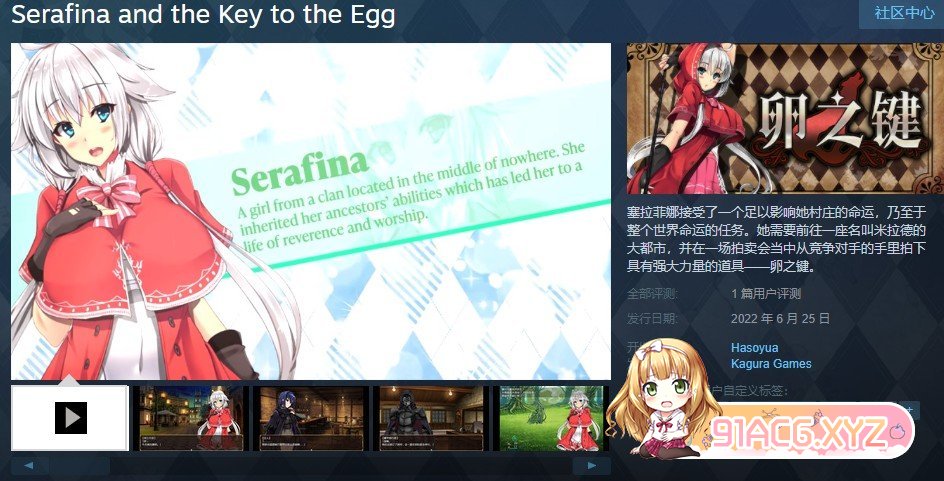
Task: Click the plus button to add a tag
Action: point(910,411)
